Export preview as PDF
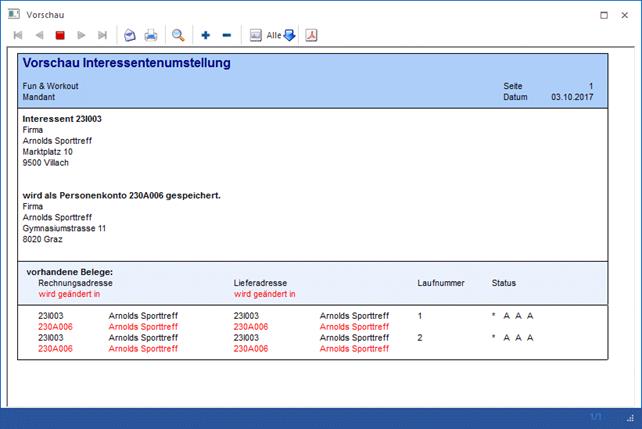Image resolution: width=642 pixels, height=429 pixels. (311, 35)
